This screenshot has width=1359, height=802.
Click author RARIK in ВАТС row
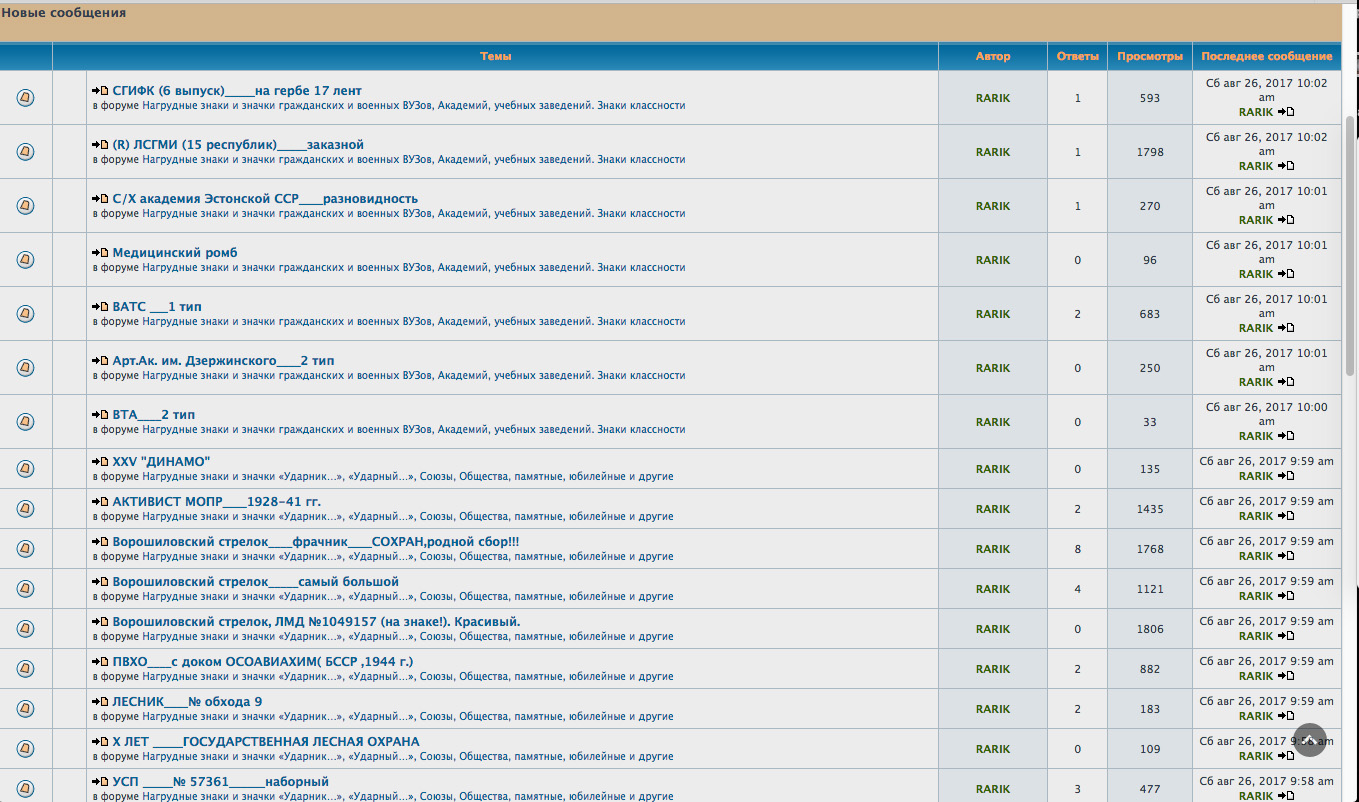[x=993, y=314]
